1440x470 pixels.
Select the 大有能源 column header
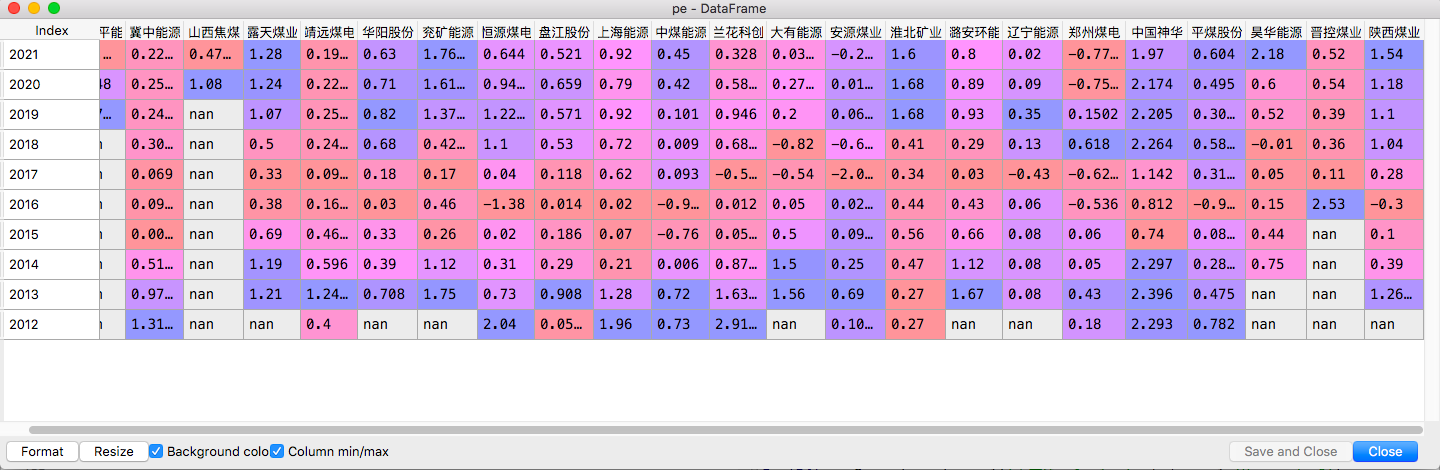coord(797,32)
